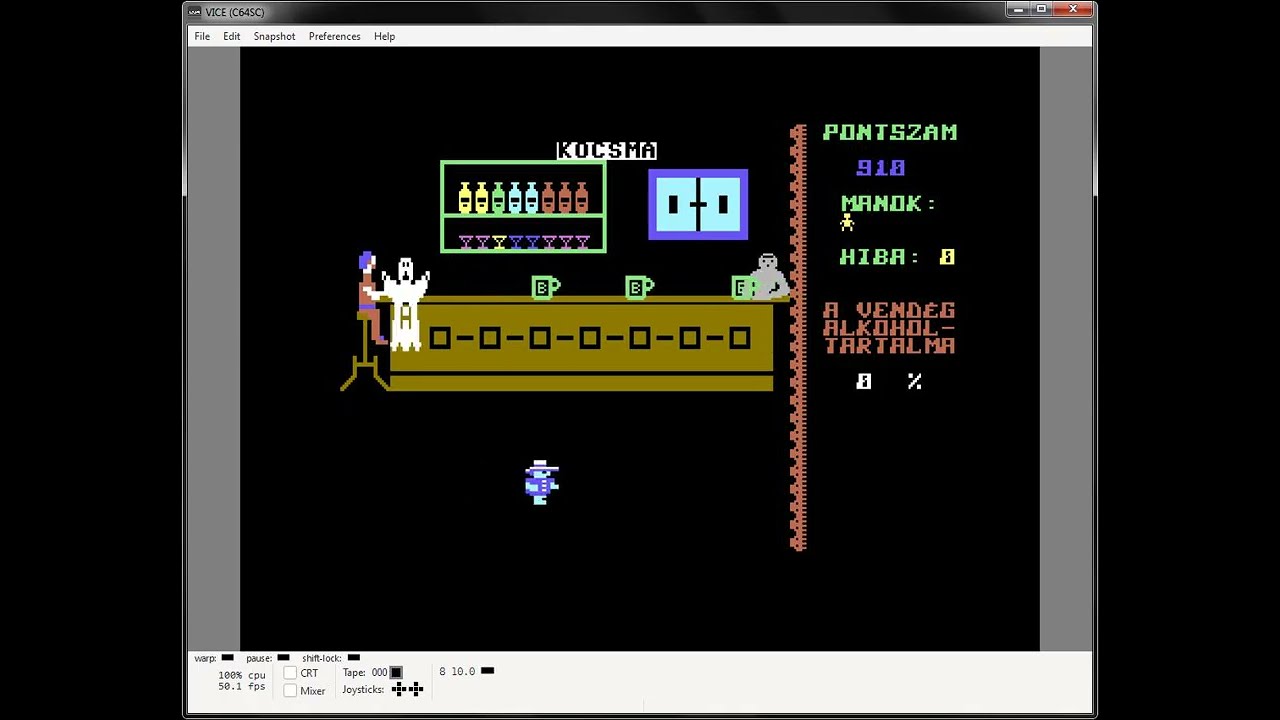
Task: Click the bartender on the stool
Action: 370,298
